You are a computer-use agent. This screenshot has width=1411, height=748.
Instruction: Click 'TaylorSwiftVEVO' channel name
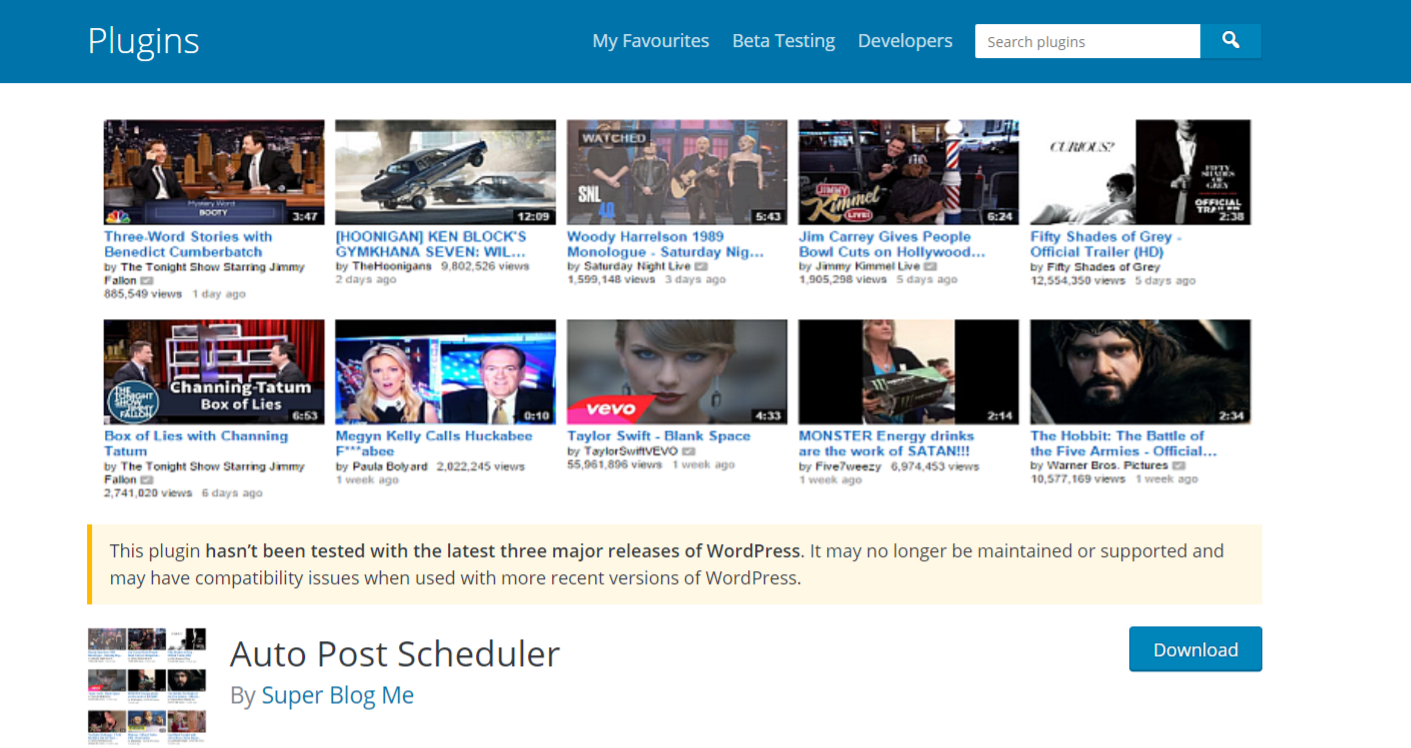click(630, 452)
